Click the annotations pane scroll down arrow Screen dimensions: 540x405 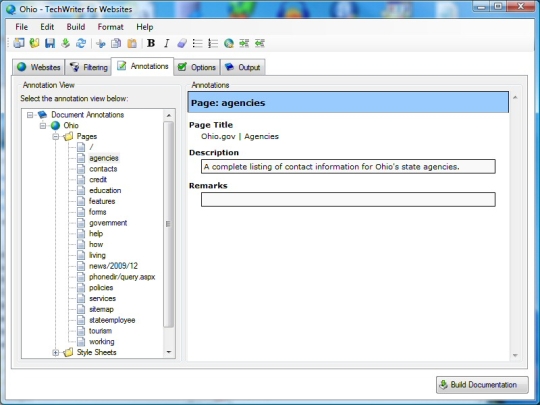click(x=515, y=355)
